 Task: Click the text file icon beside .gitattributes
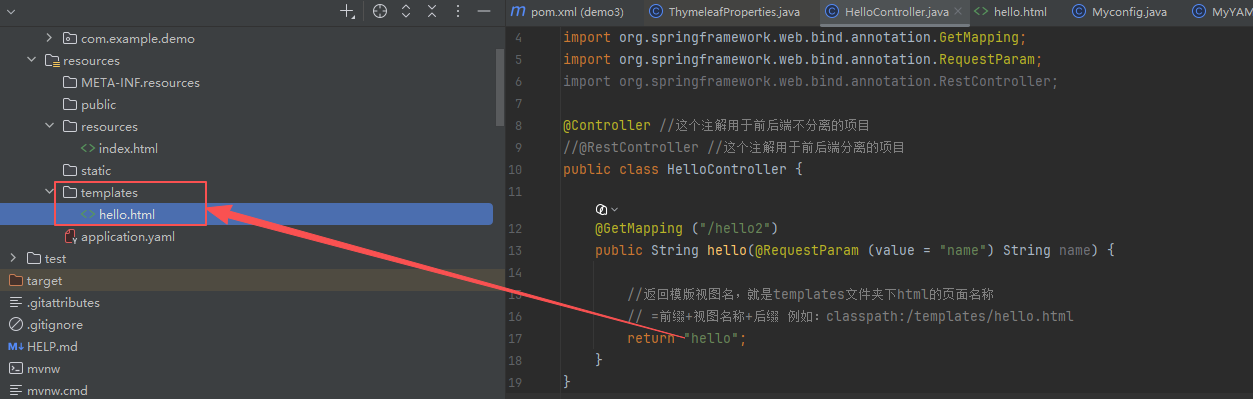[16, 303]
